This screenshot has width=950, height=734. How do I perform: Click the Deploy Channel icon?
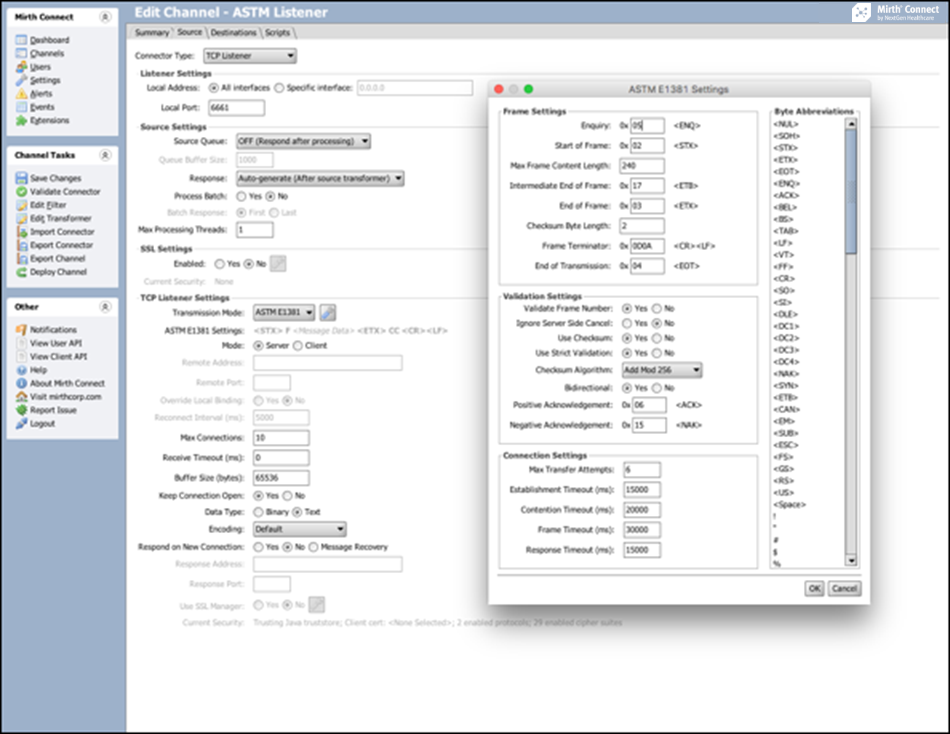click(x=21, y=272)
